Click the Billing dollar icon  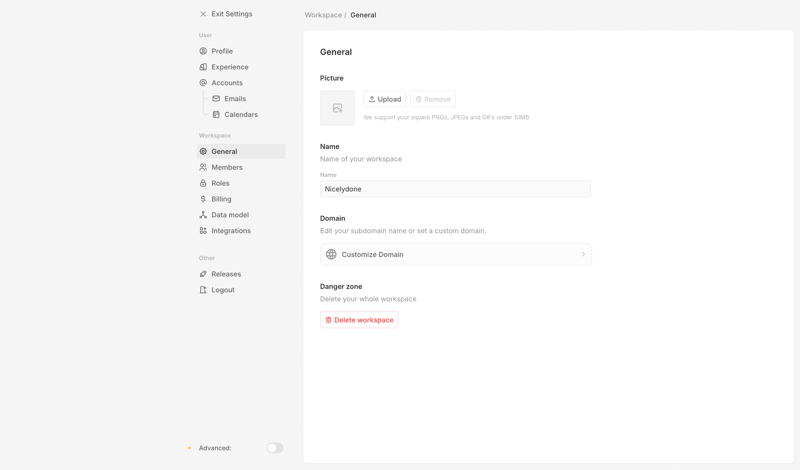[203, 199]
